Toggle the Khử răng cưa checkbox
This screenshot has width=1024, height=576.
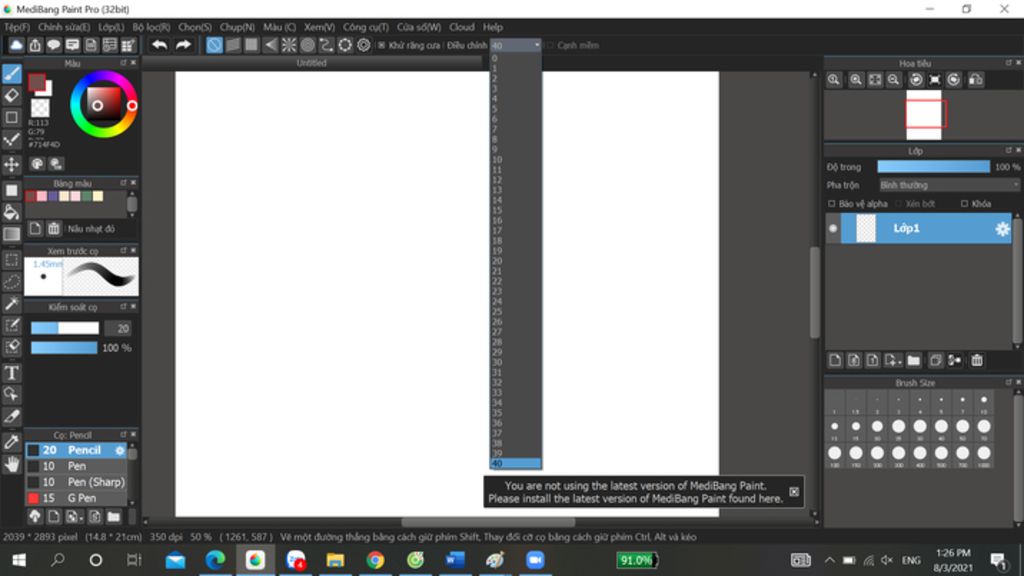point(381,45)
